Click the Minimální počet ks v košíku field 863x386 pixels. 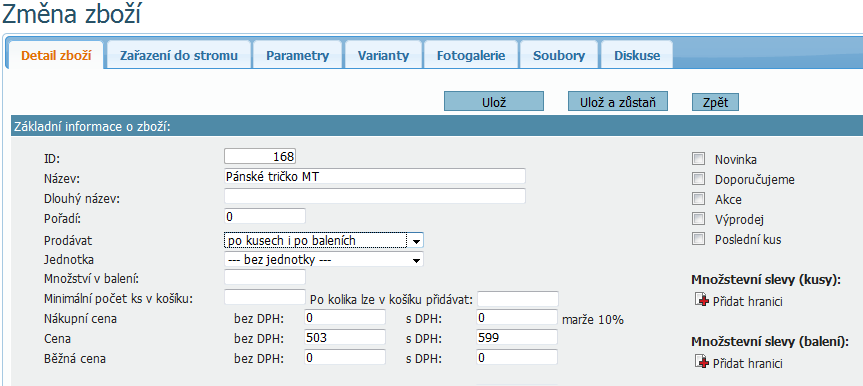click(x=265, y=297)
